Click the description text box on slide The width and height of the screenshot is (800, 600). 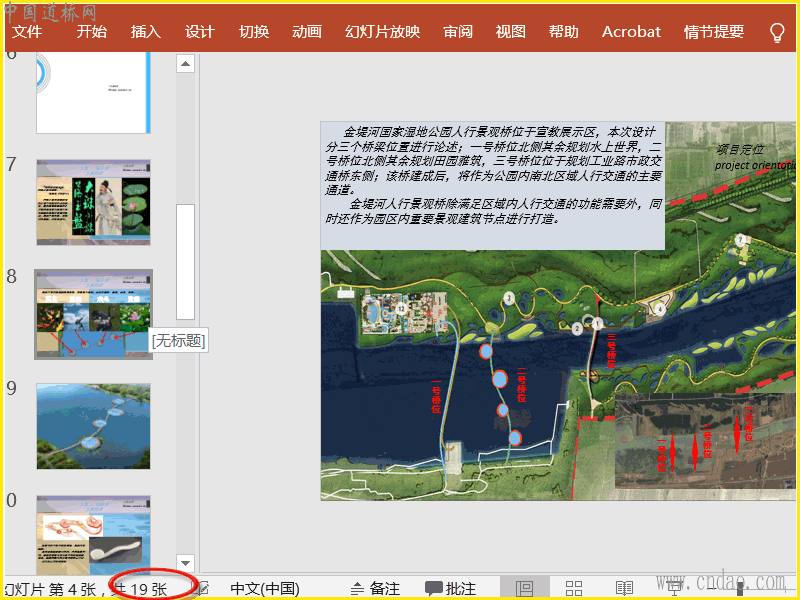pyautogui.click(x=493, y=186)
